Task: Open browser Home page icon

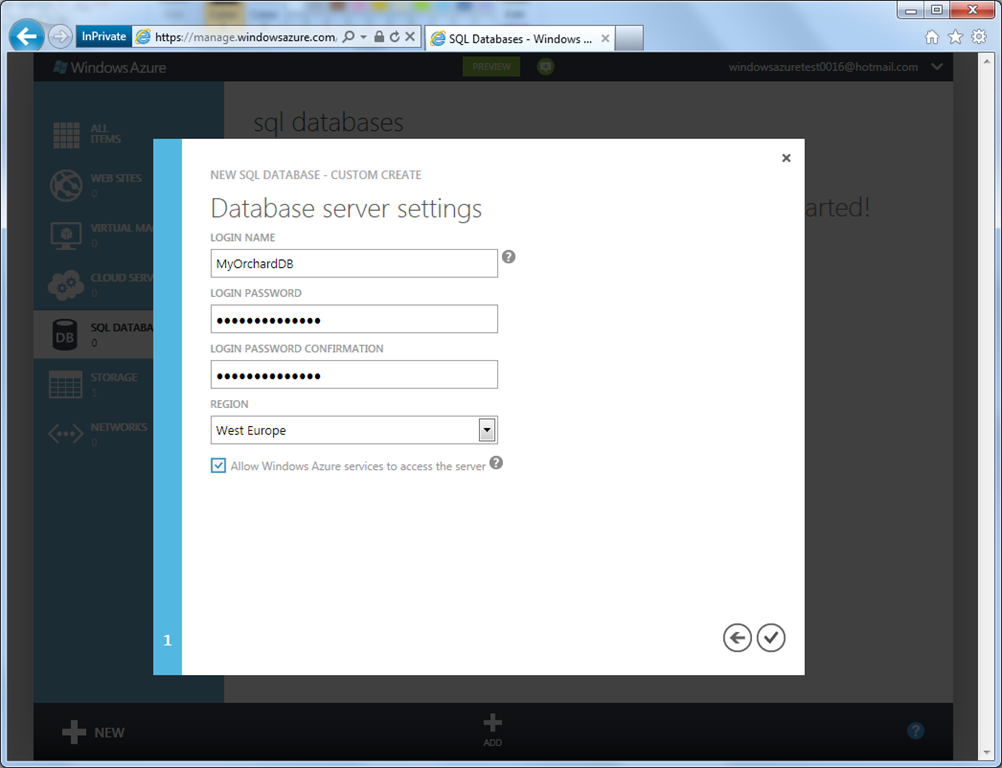Action: [932, 37]
